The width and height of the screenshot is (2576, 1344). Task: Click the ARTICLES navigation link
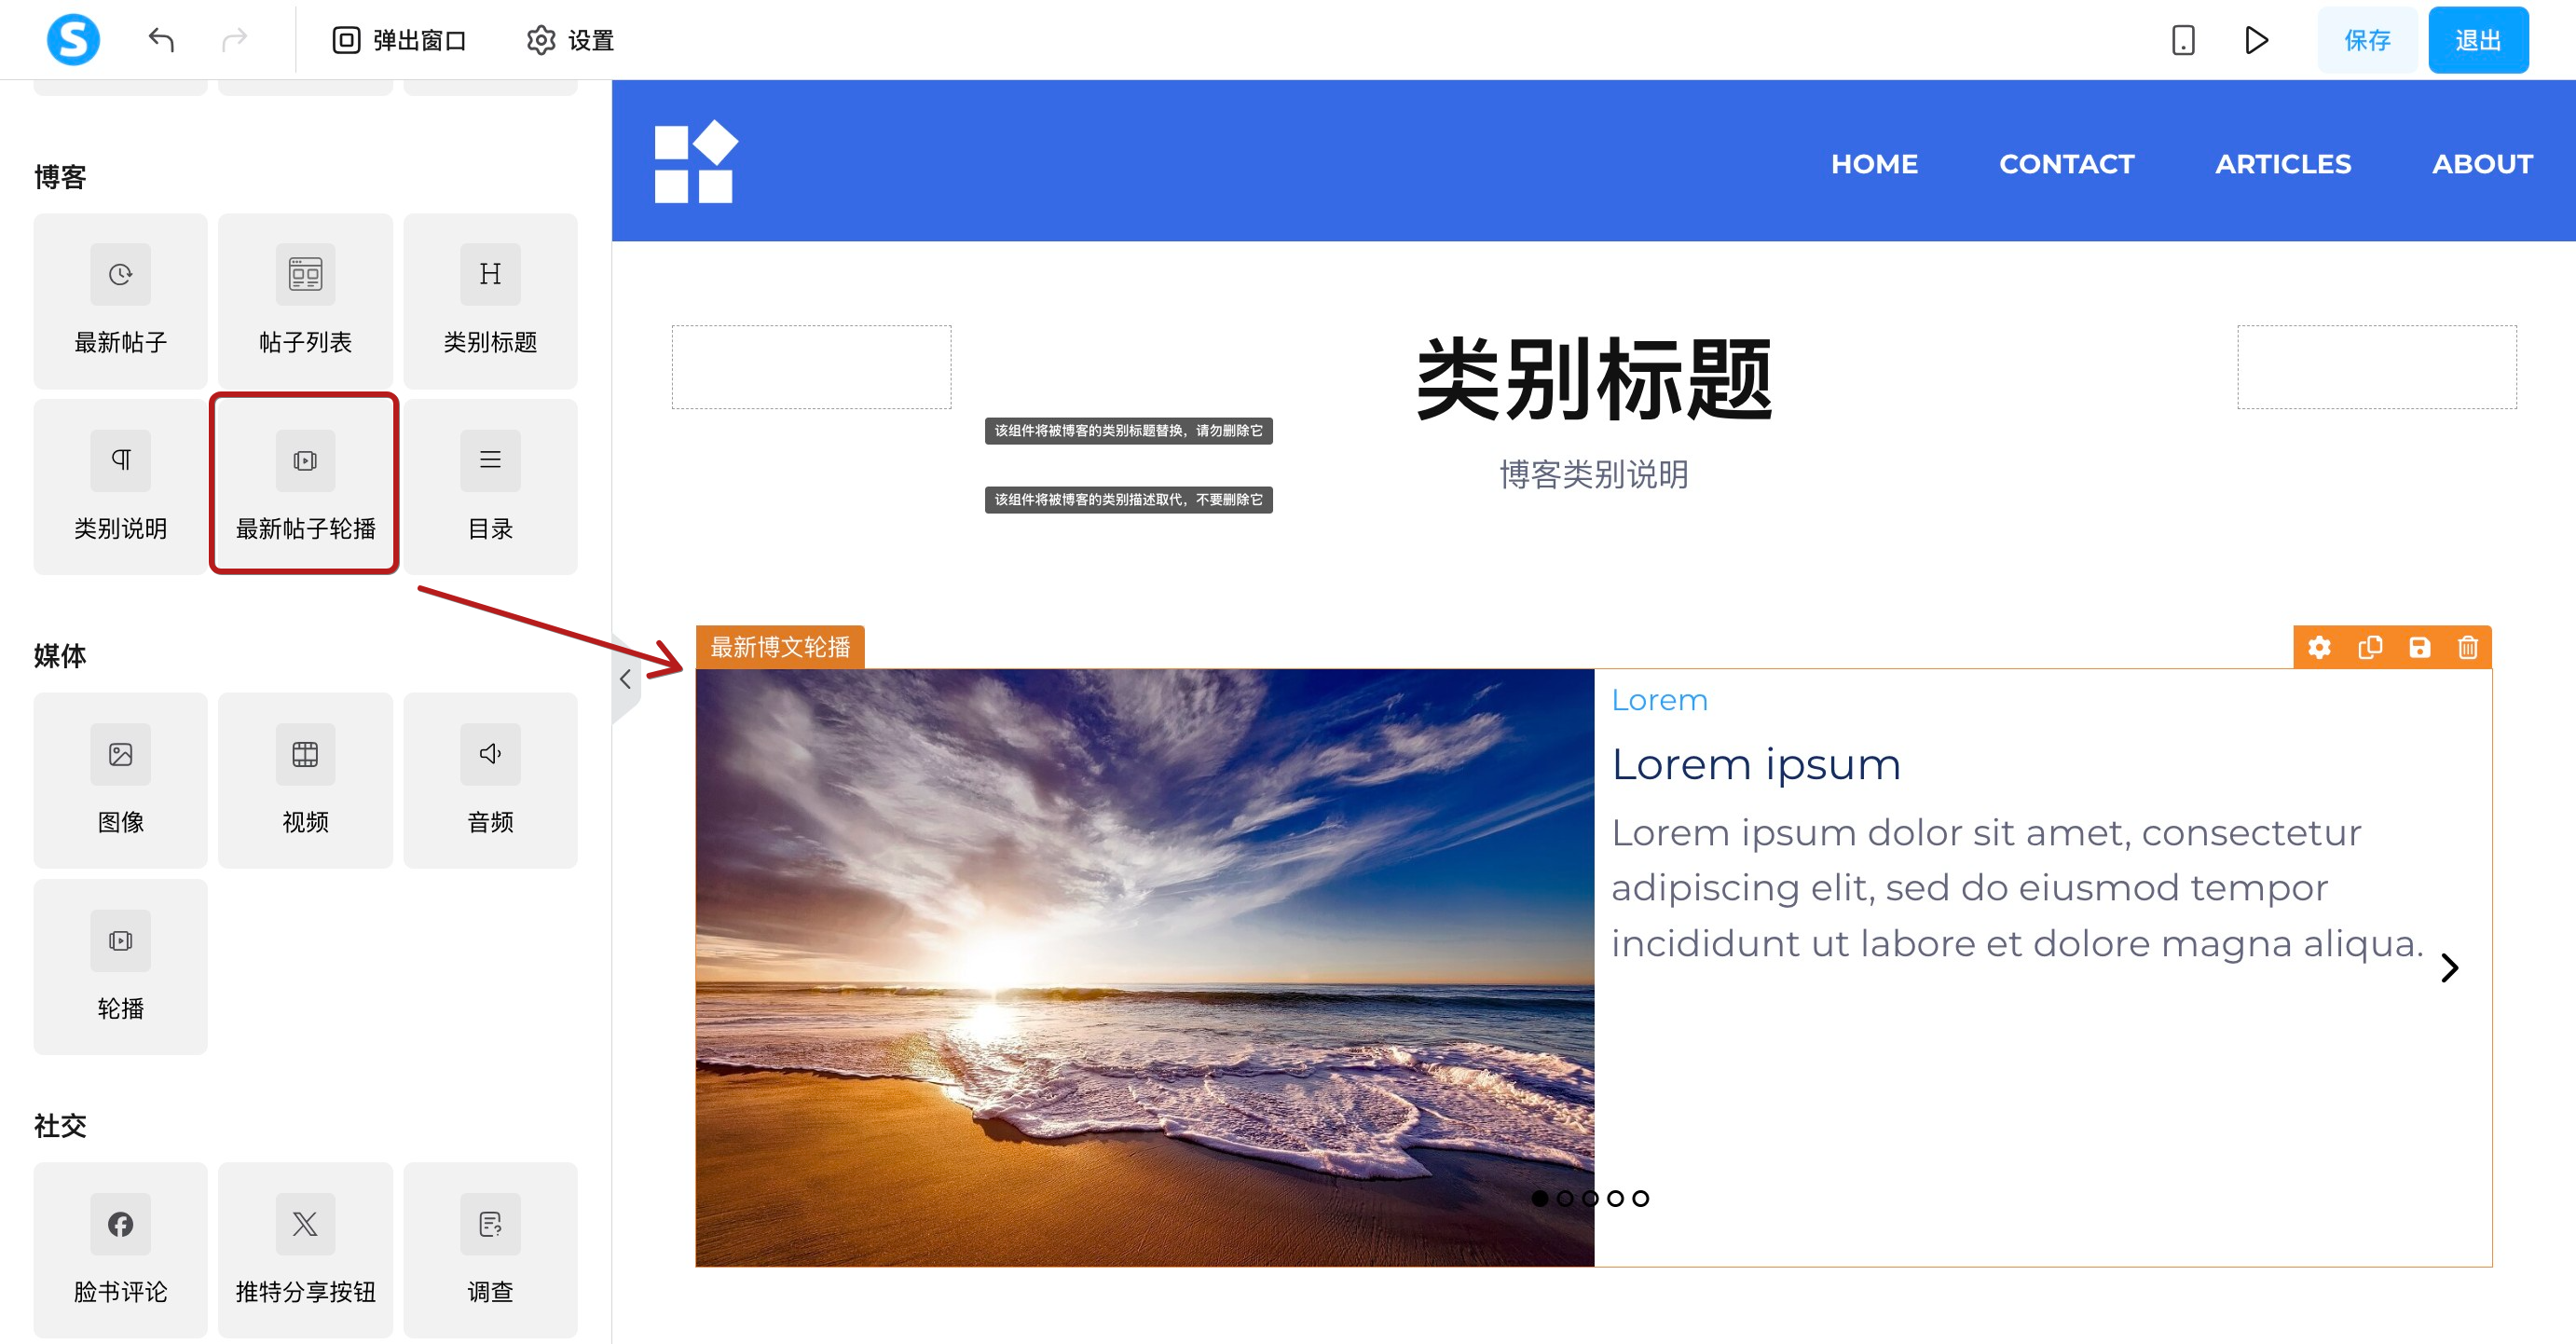tap(2282, 164)
